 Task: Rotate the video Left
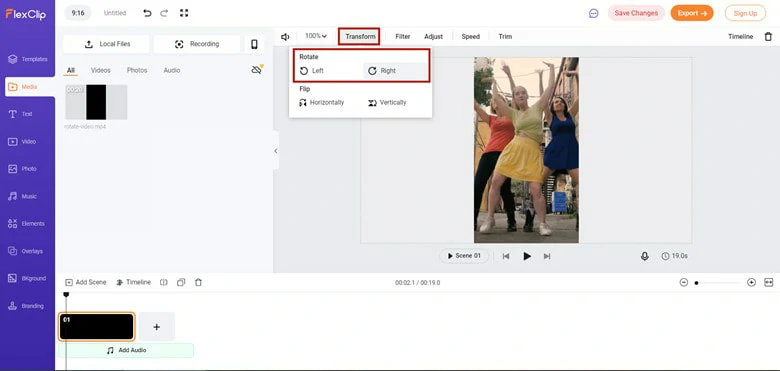coord(312,71)
